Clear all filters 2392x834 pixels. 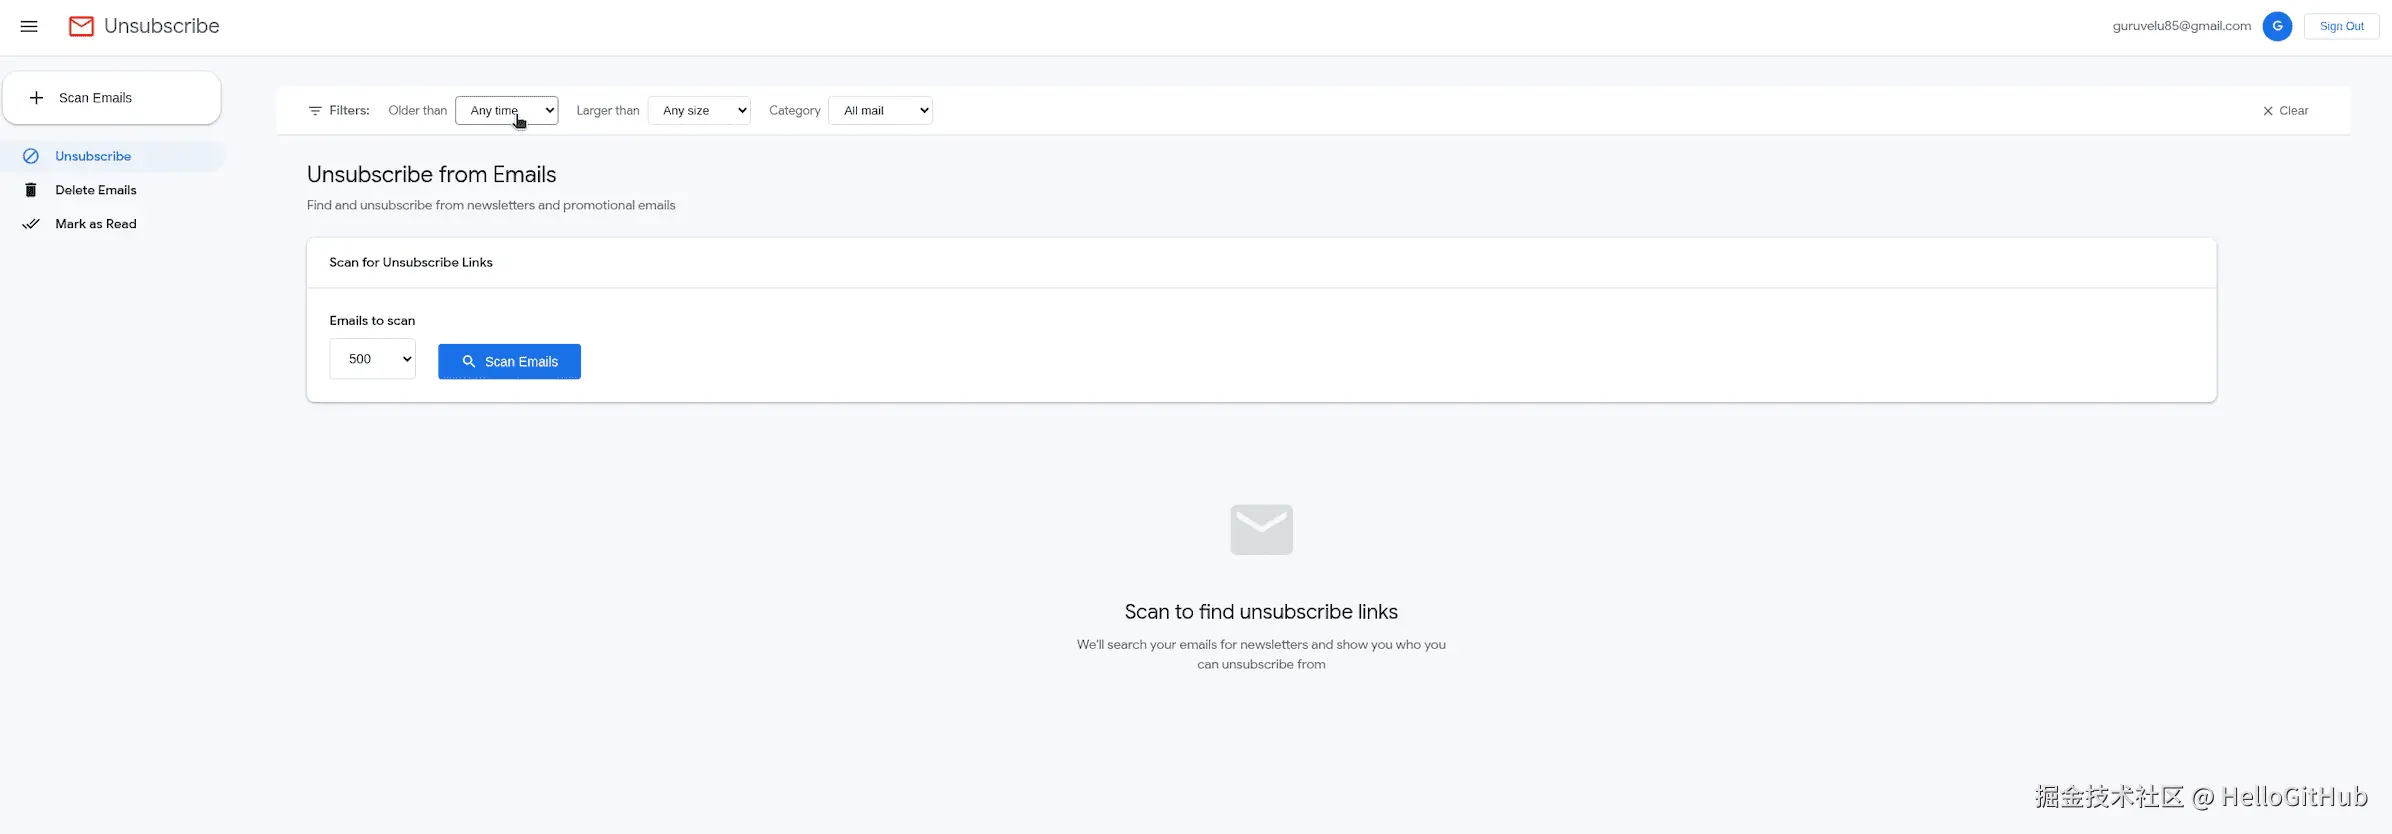point(2285,111)
